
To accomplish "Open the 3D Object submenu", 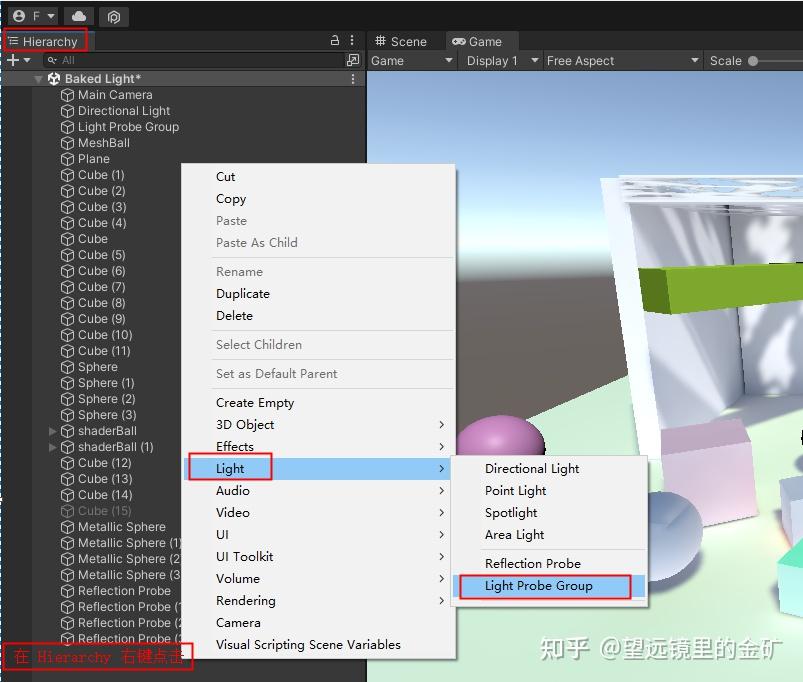I will pyautogui.click(x=319, y=425).
